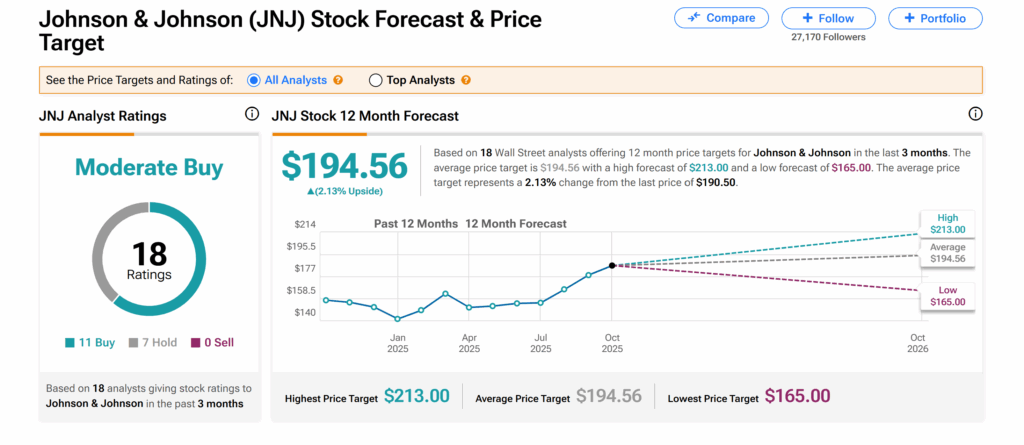
Task: Click orange help icon next to Top Analysts
Action: coord(466,80)
